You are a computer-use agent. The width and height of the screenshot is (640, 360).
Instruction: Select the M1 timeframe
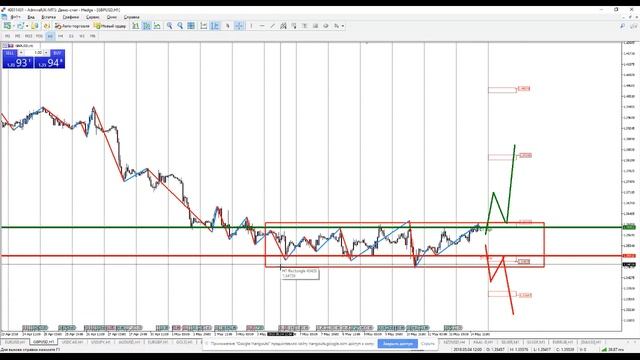(x=7, y=36)
